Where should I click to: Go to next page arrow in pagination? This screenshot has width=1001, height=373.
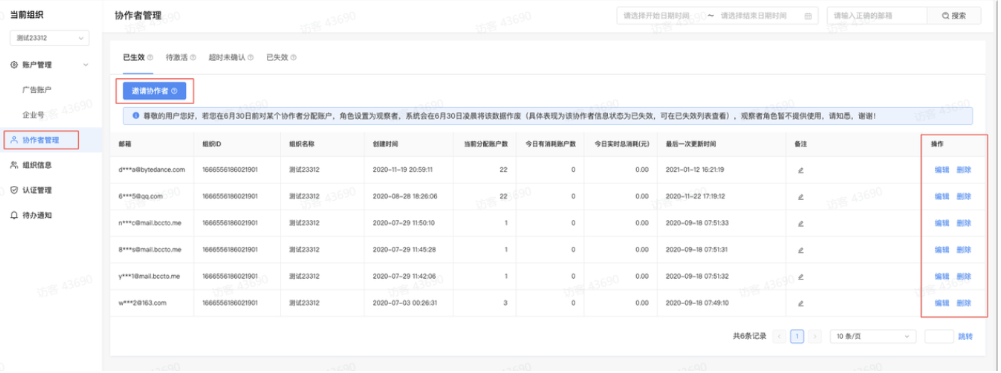[x=815, y=337]
